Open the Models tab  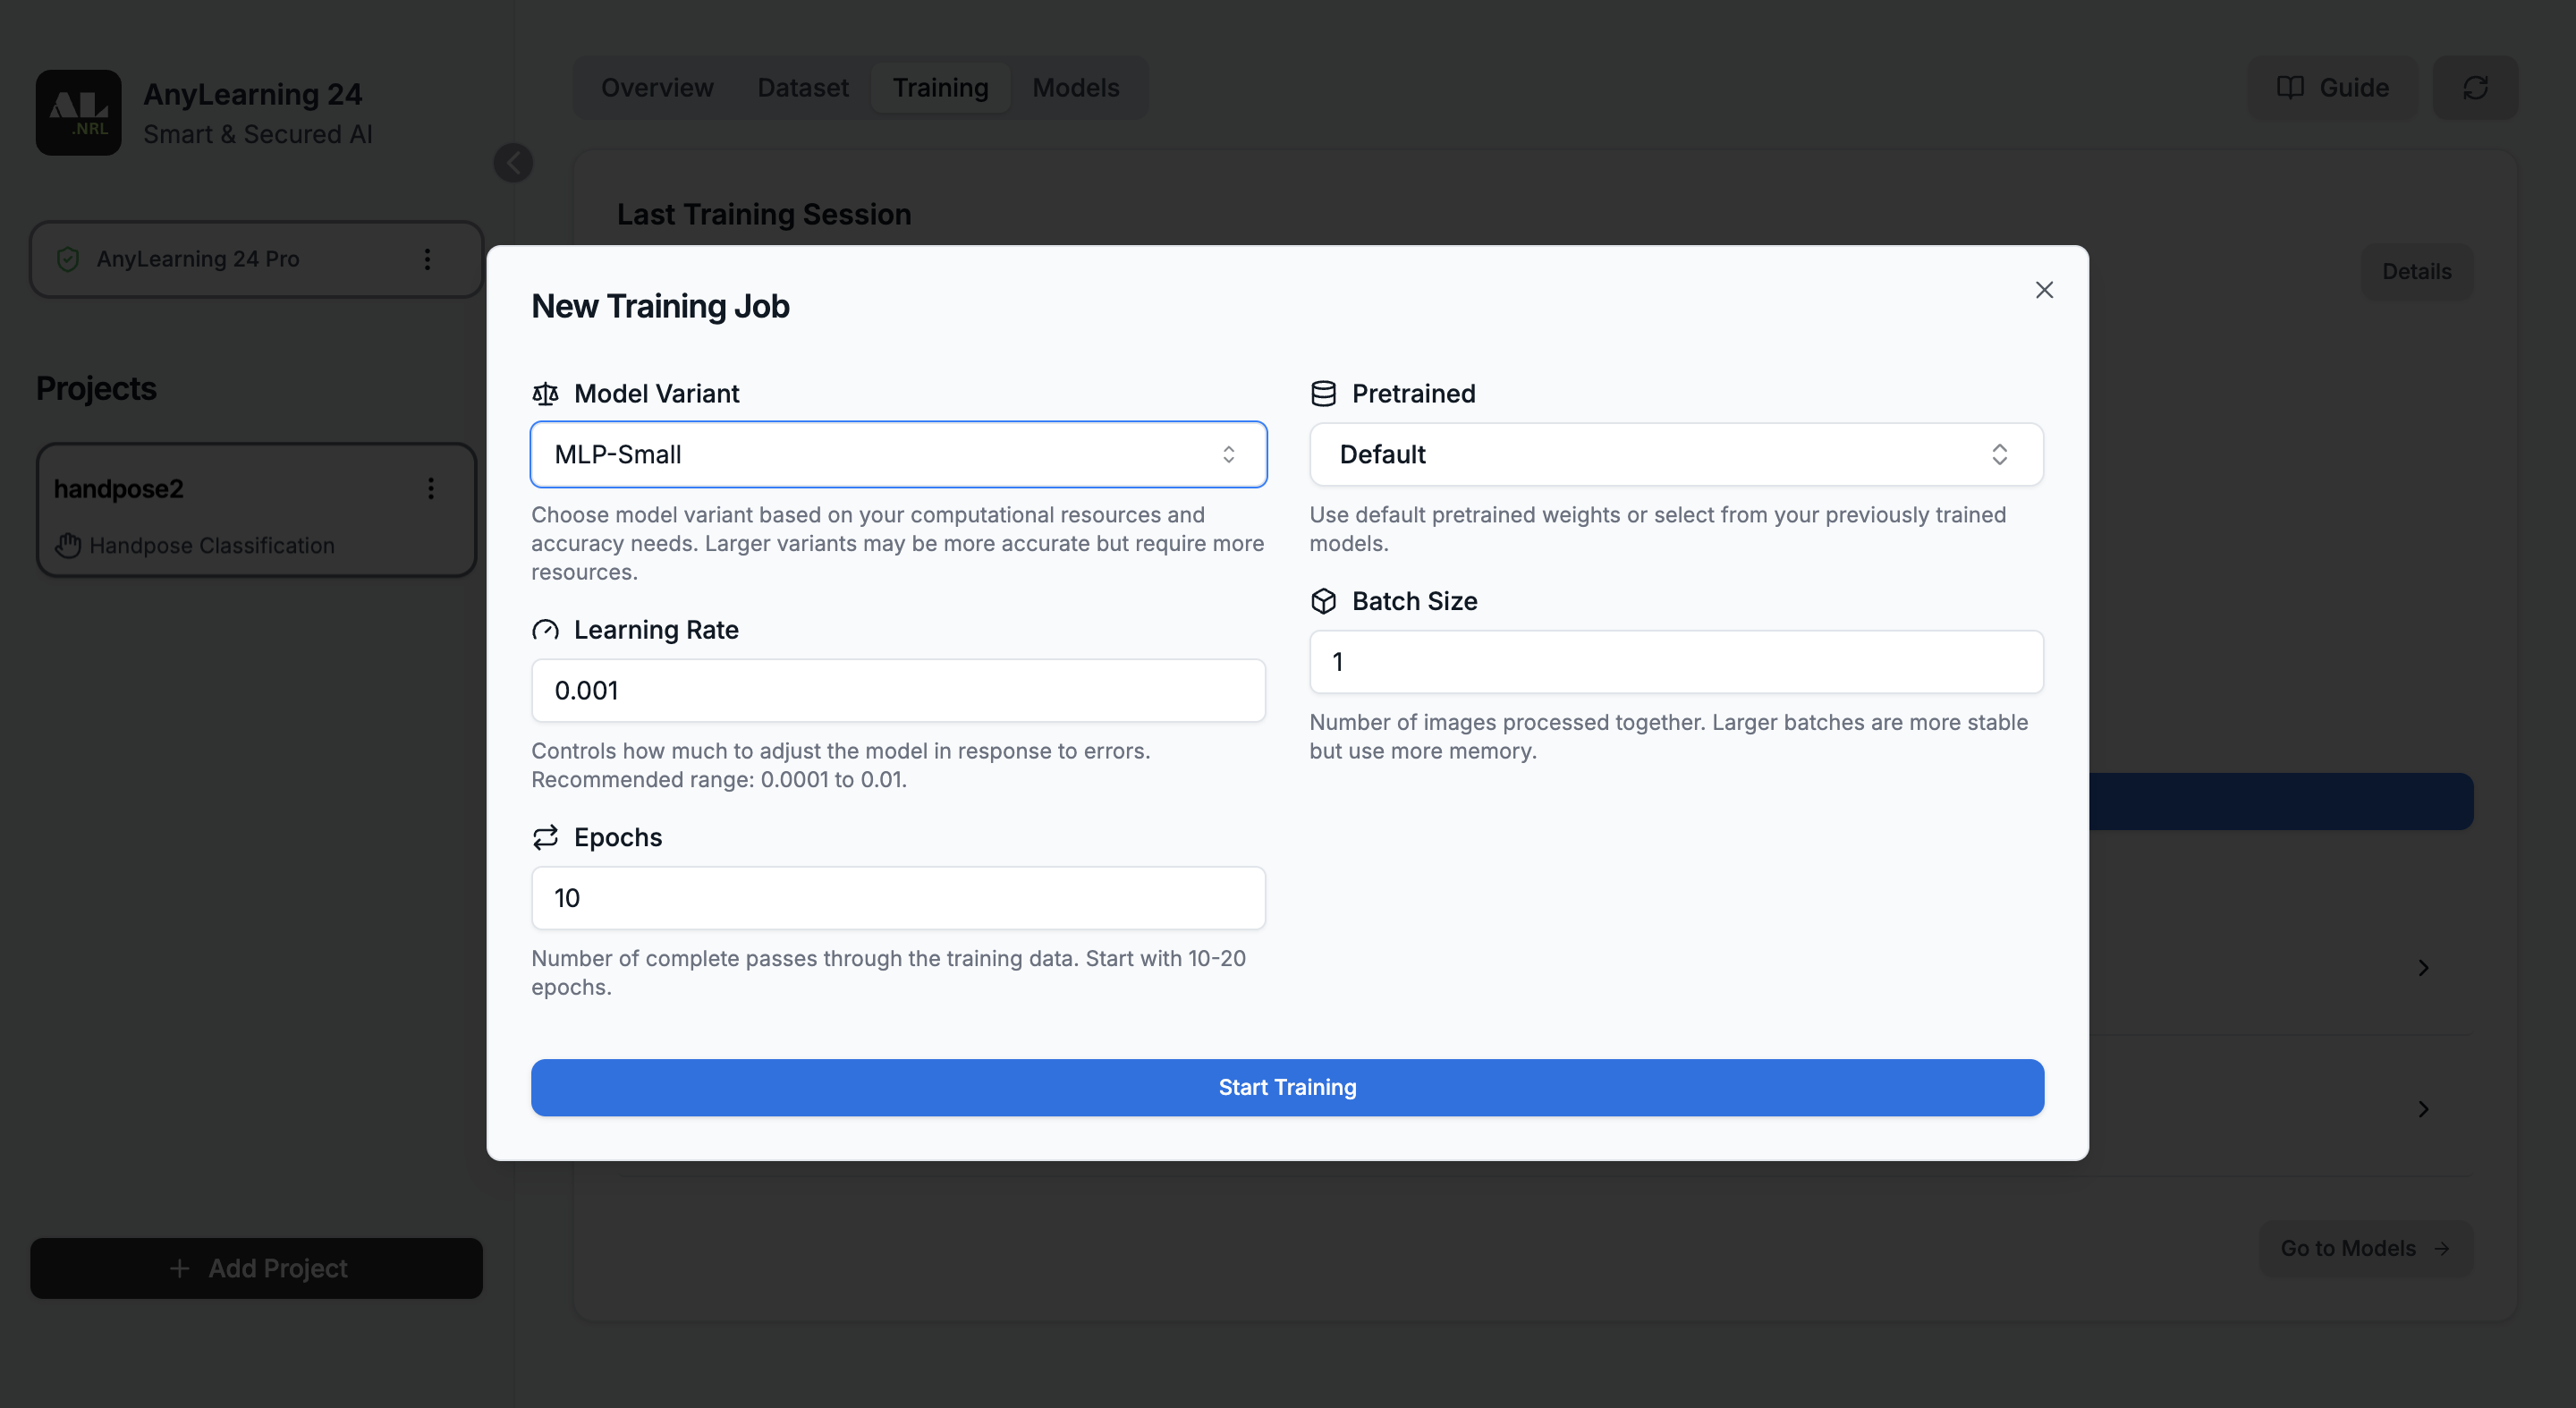(x=1075, y=88)
